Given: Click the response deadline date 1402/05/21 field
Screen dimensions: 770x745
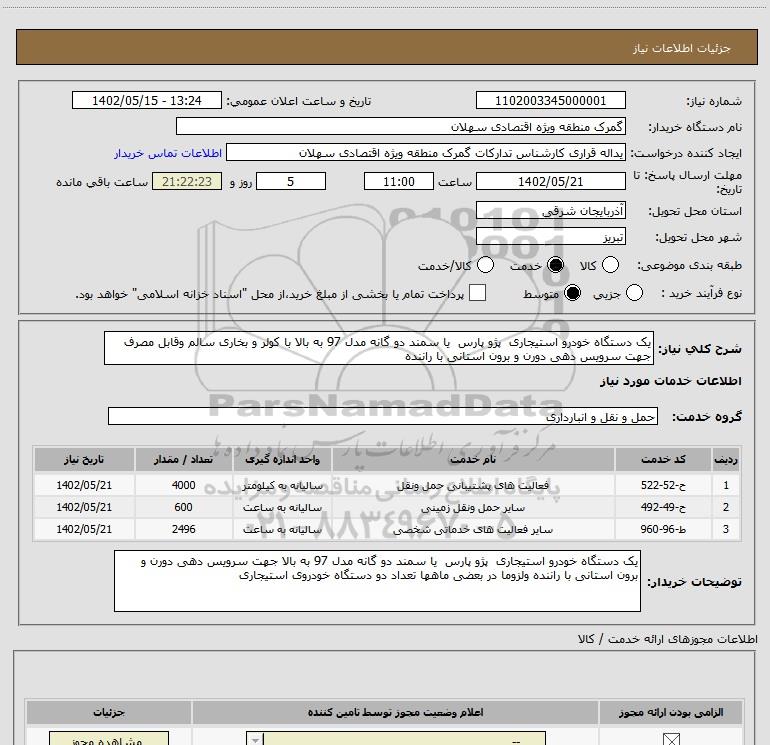Looking at the screenshot, I should coord(550,182).
